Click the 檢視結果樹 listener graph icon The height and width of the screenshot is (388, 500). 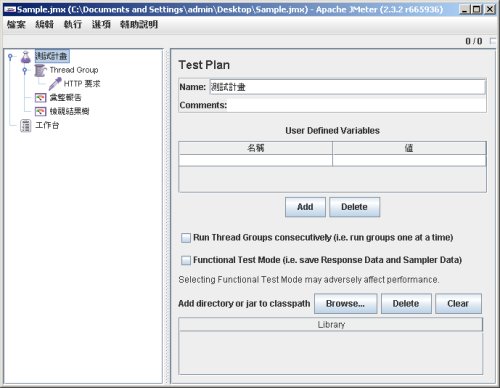pyautogui.click(x=40, y=111)
